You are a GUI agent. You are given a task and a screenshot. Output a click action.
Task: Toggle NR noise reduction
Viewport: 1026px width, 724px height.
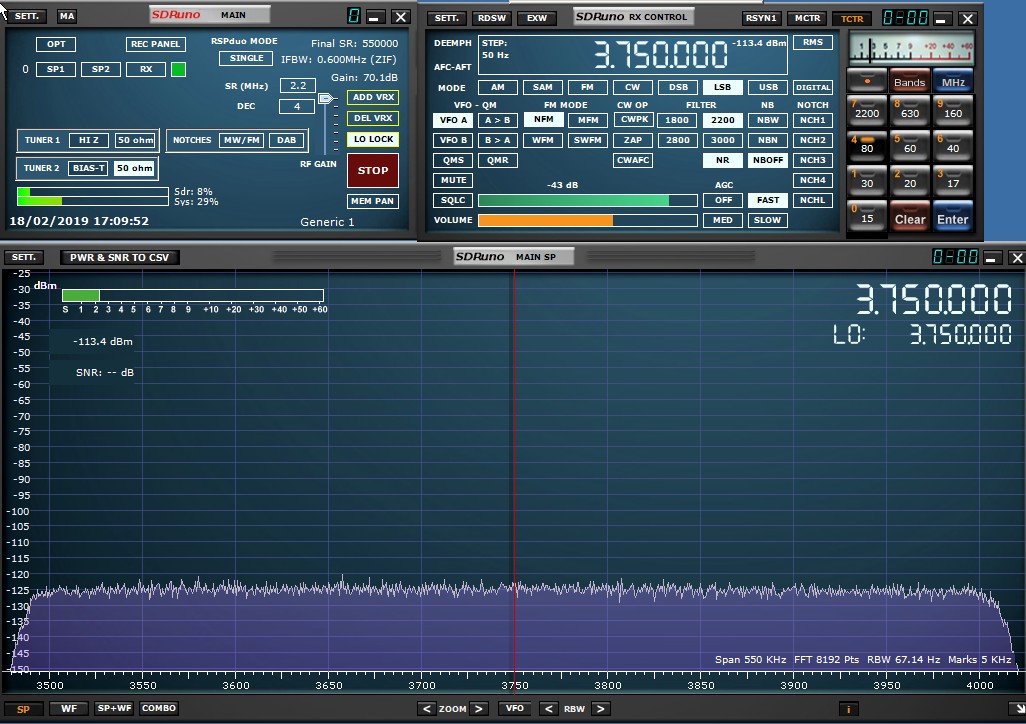722,160
